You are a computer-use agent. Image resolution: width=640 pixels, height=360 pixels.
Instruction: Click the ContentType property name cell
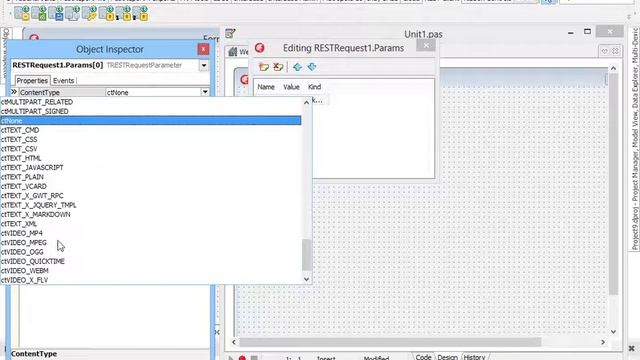tap(61, 92)
